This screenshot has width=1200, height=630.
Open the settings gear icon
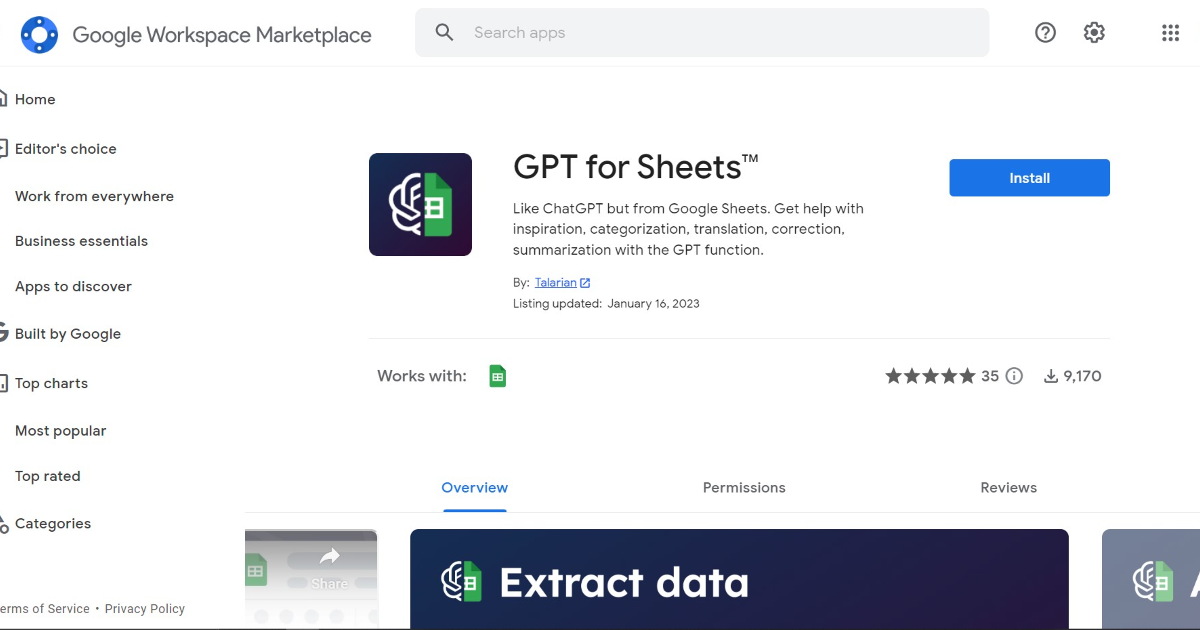click(x=1094, y=32)
